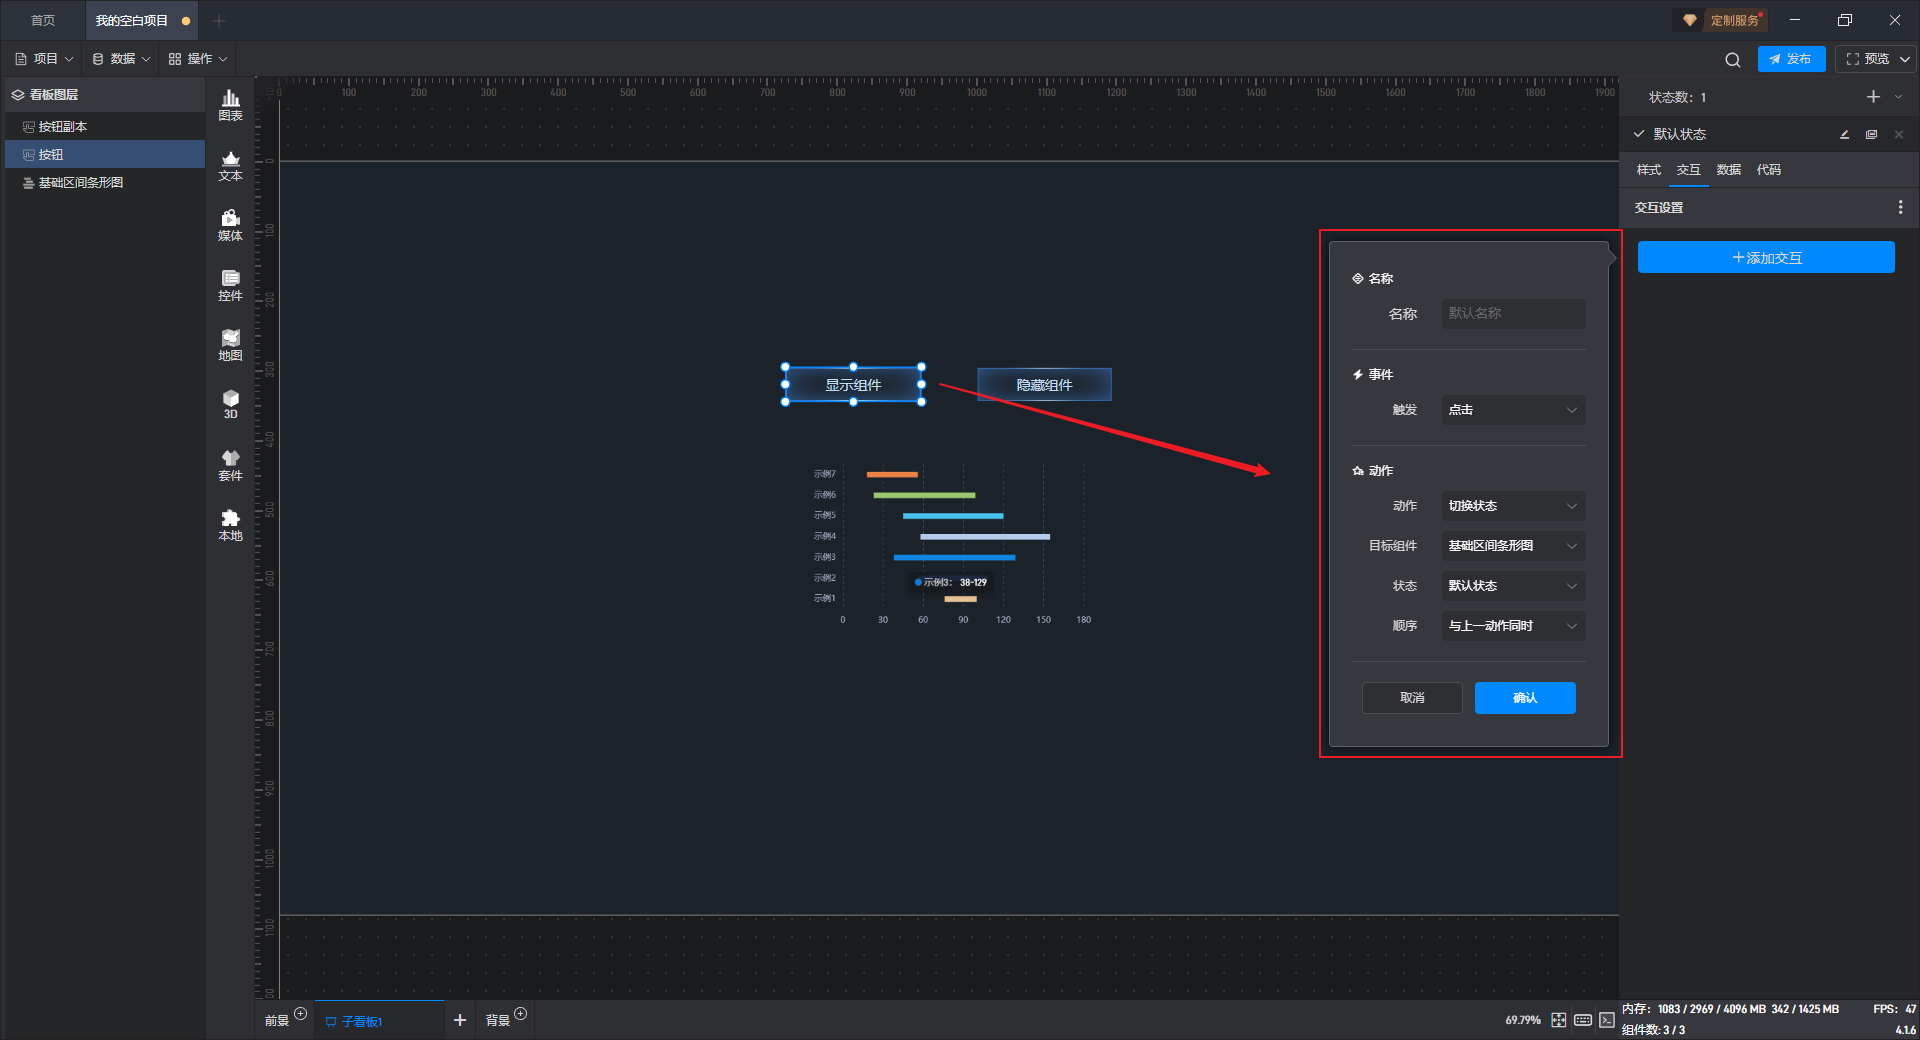Open the 顺序 order dropdown
The width and height of the screenshot is (1920, 1040).
(1512, 626)
